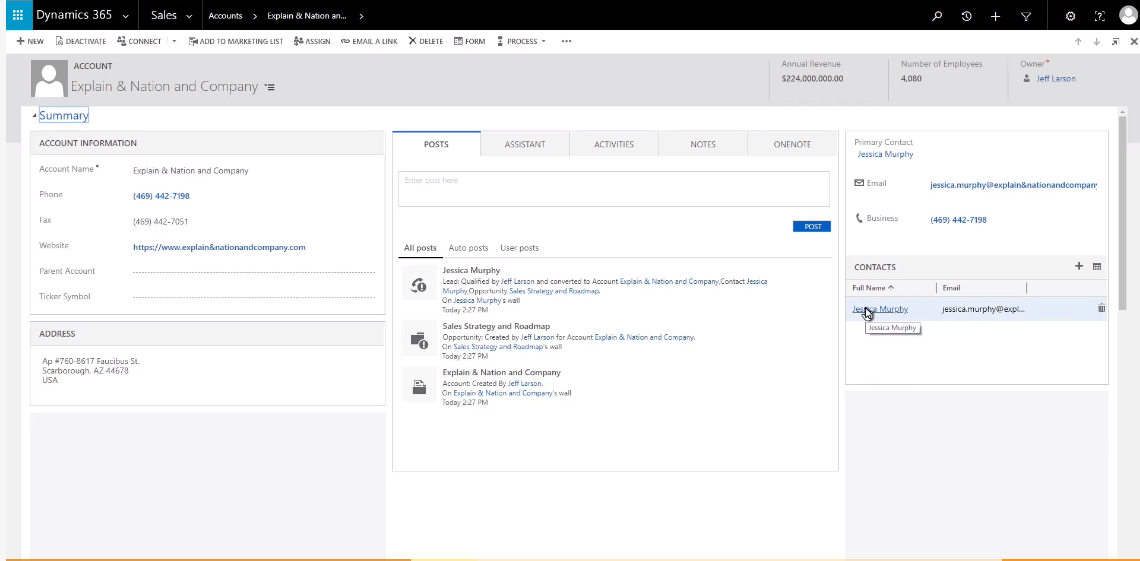1140x561 pixels.
Task: Click the Enter post here field
Action: pos(614,189)
